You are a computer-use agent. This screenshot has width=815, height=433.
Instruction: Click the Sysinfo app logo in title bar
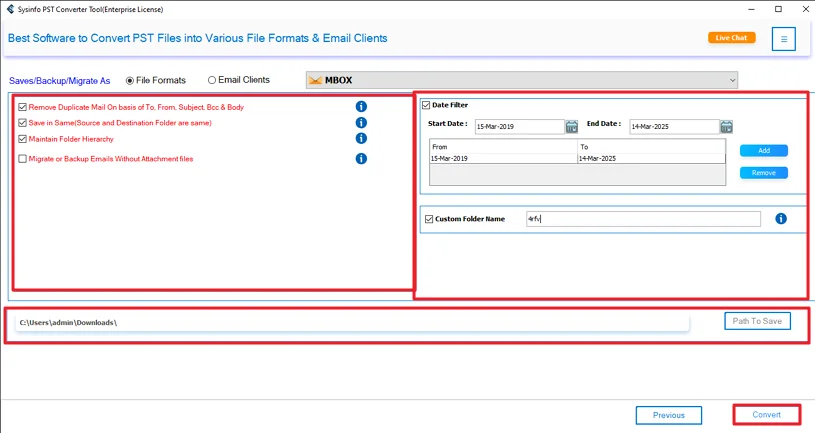10,9
